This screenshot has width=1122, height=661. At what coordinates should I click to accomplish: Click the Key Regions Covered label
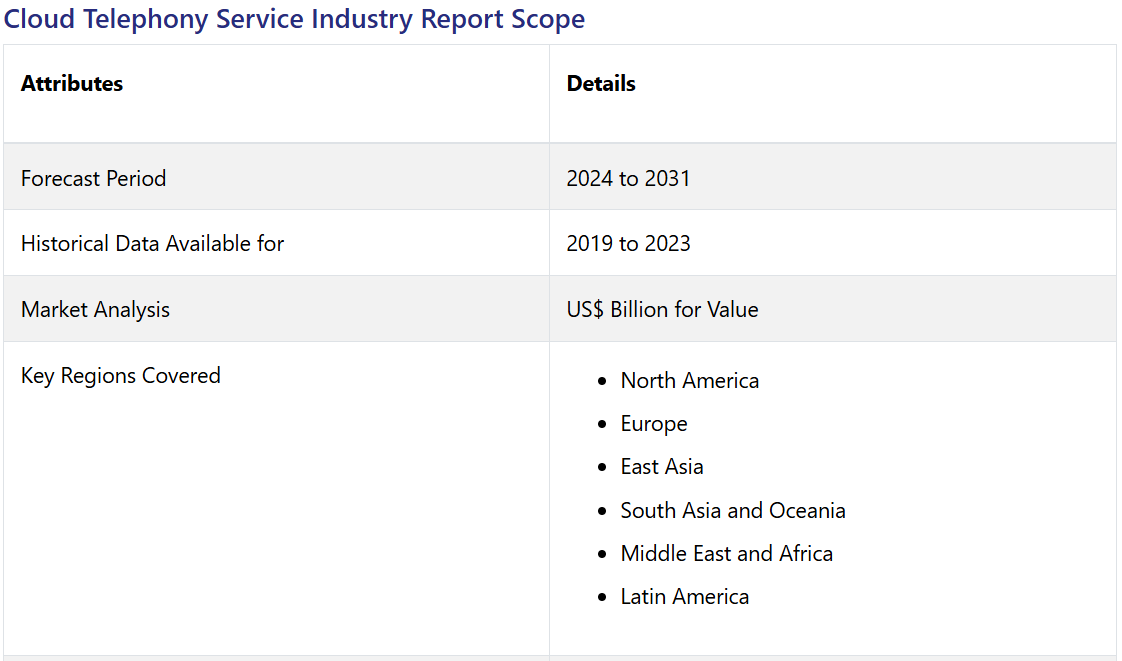pos(121,376)
